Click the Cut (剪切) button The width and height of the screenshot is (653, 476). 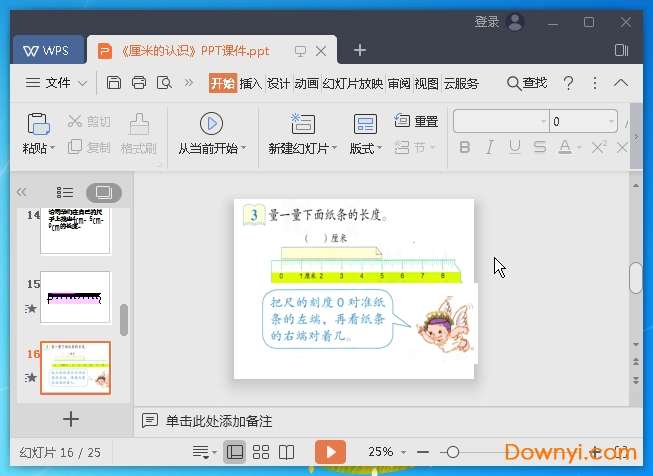(89, 121)
